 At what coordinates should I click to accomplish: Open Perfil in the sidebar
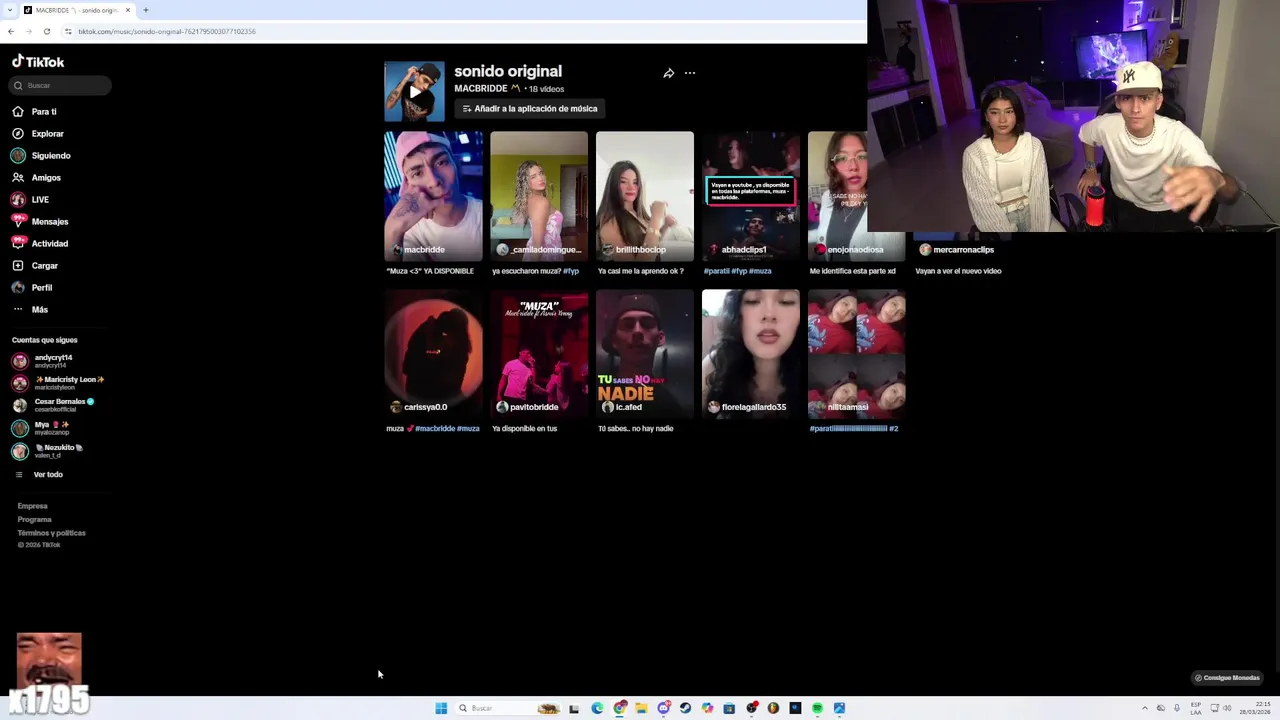pos(32,288)
